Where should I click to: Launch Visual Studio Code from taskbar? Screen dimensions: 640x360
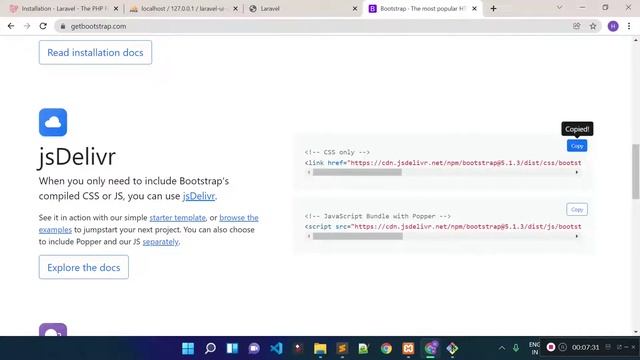[276, 348]
